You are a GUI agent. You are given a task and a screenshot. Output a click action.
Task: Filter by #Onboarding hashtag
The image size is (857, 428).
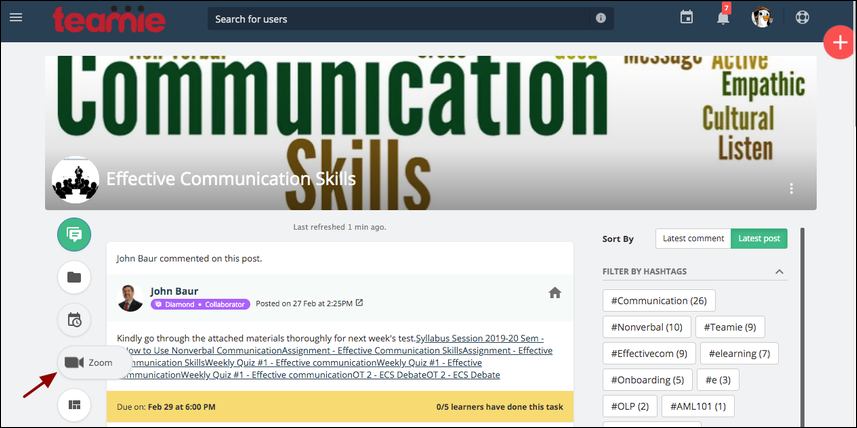647,379
